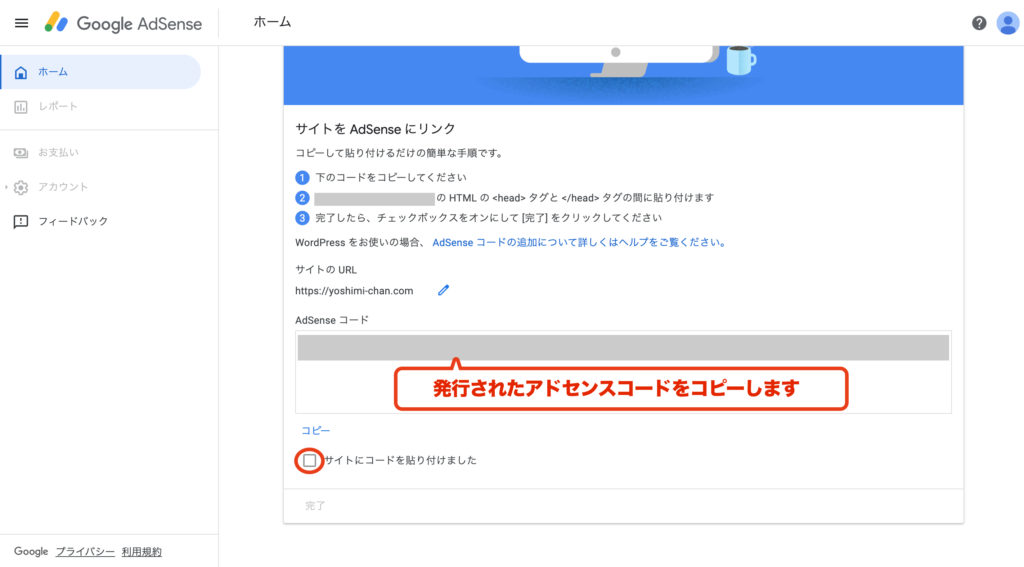Click the お支払い payment icon

click(x=21, y=152)
